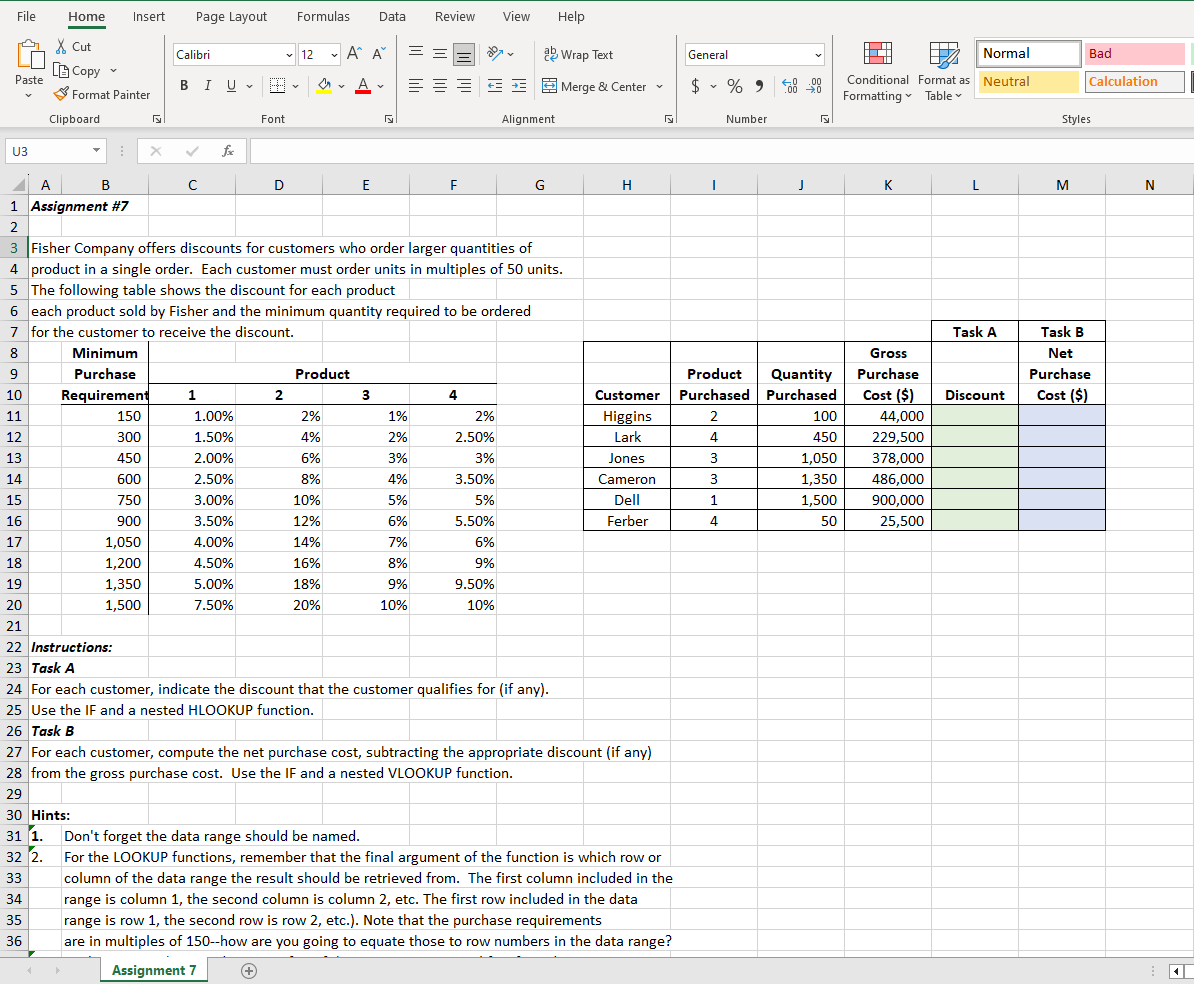
Task: Increase font size with the larger A icon
Action: 354,54
